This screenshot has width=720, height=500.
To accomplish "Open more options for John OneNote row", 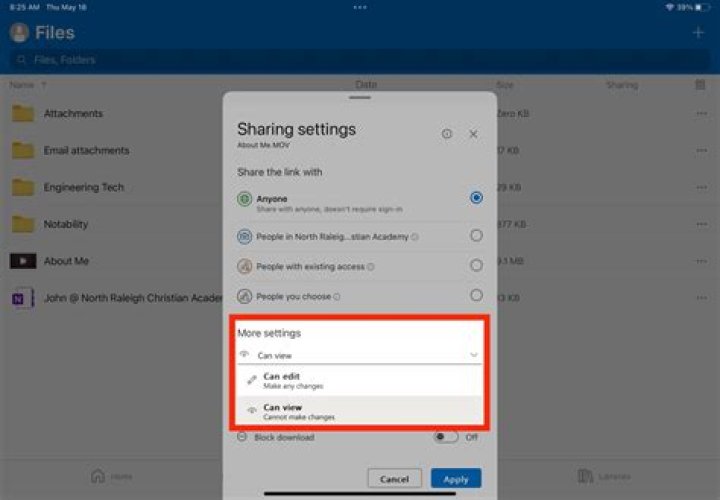I will (x=701, y=298).
